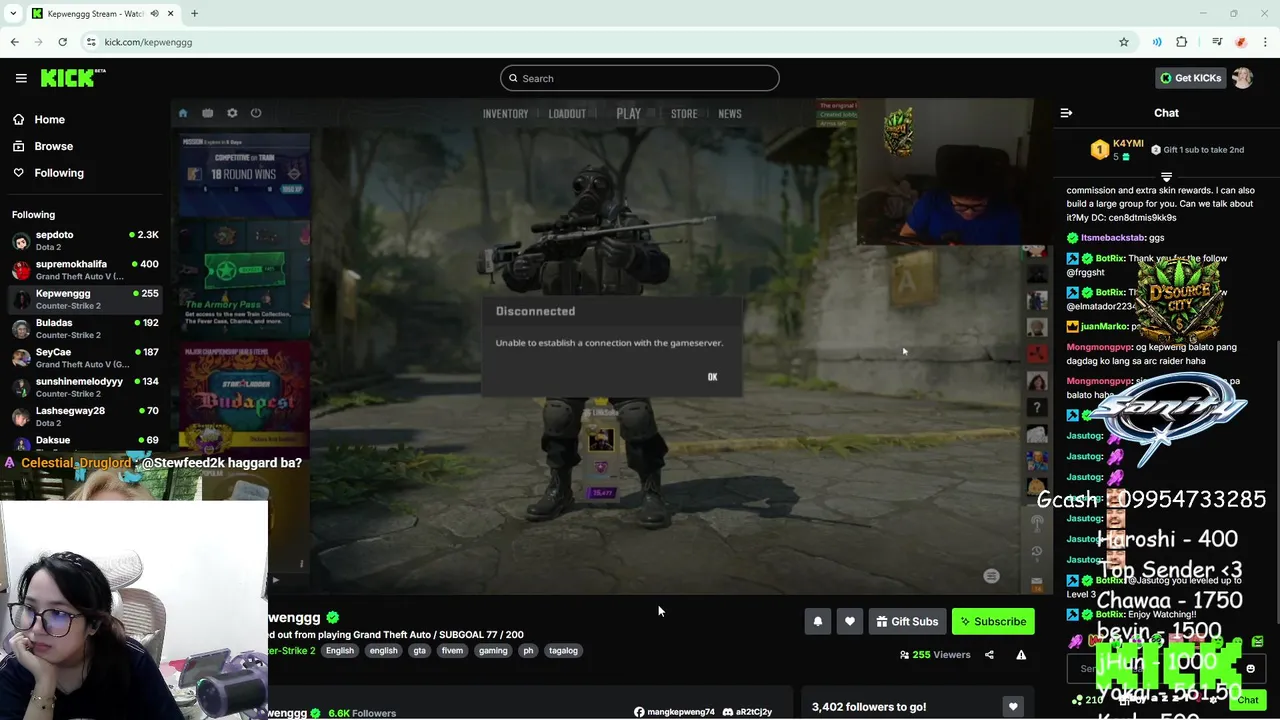Open aR2tCj2y Discord link

tap(747, 712)
